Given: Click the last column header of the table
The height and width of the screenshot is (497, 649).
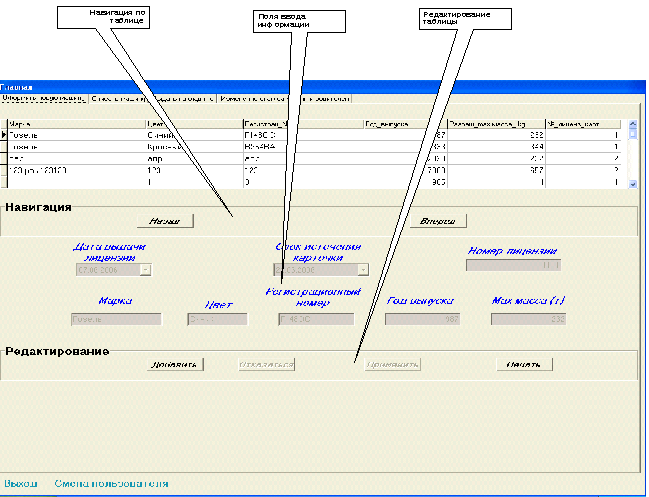Looking at the screenshot, I should click(583, 124).
